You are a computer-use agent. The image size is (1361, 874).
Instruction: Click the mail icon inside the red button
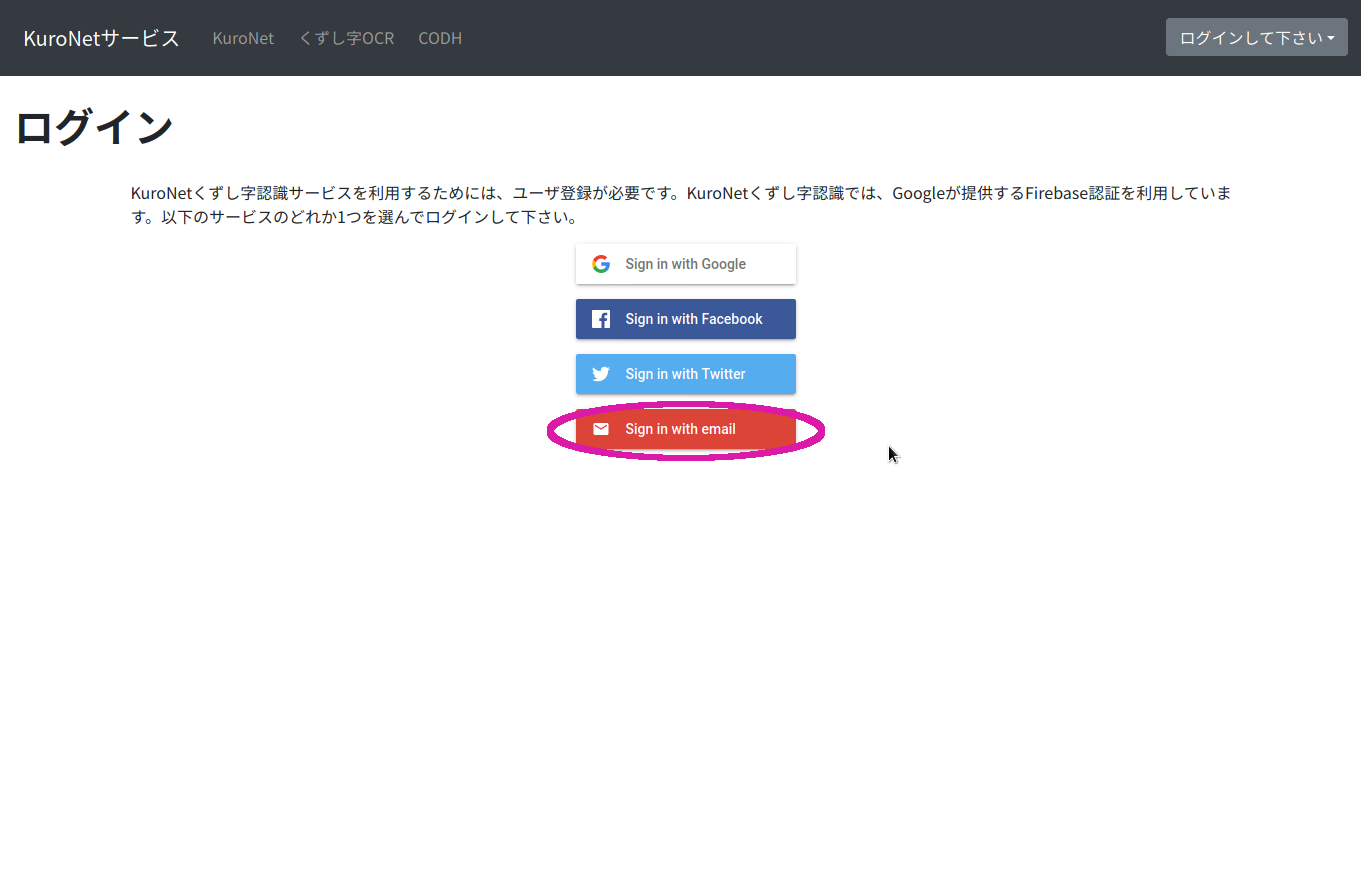600,428
